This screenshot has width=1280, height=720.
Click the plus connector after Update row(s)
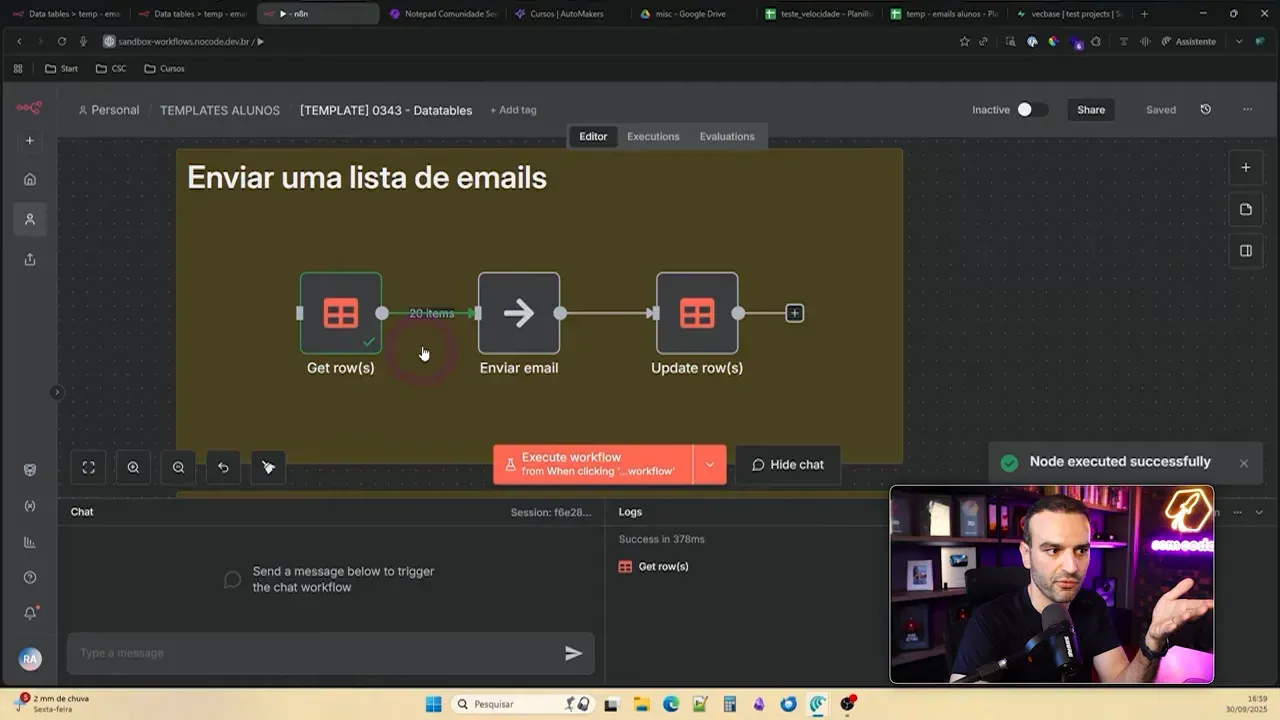pyautogui.click(x=794, y=312)
